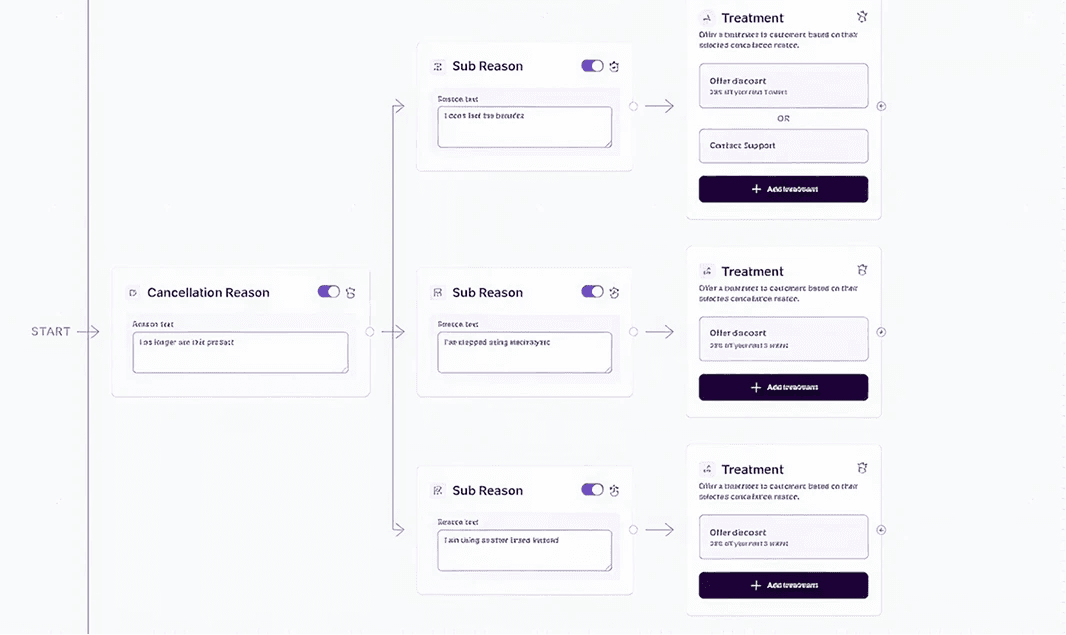The width and height of the screenshot is (1066, 635).
Task: Delete the bottom Sub Reason node
Action: click(614, 490)
